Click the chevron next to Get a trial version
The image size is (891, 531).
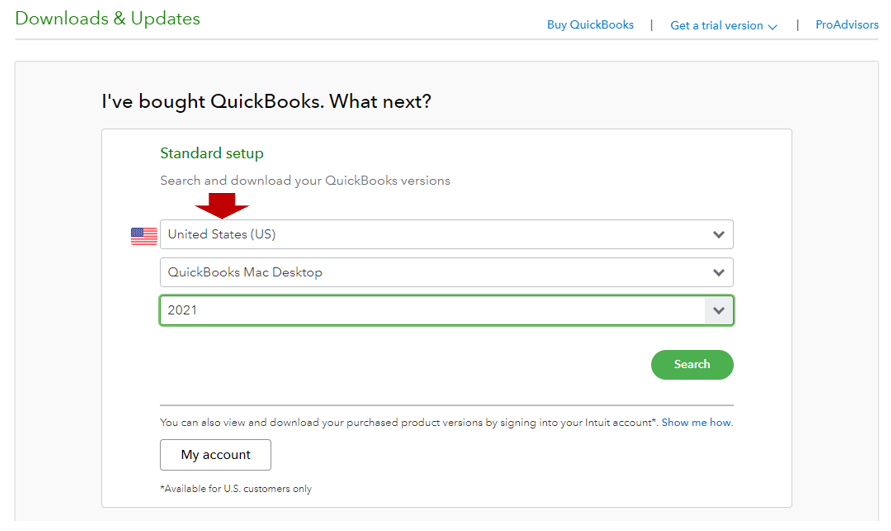[x=772, y=27]
